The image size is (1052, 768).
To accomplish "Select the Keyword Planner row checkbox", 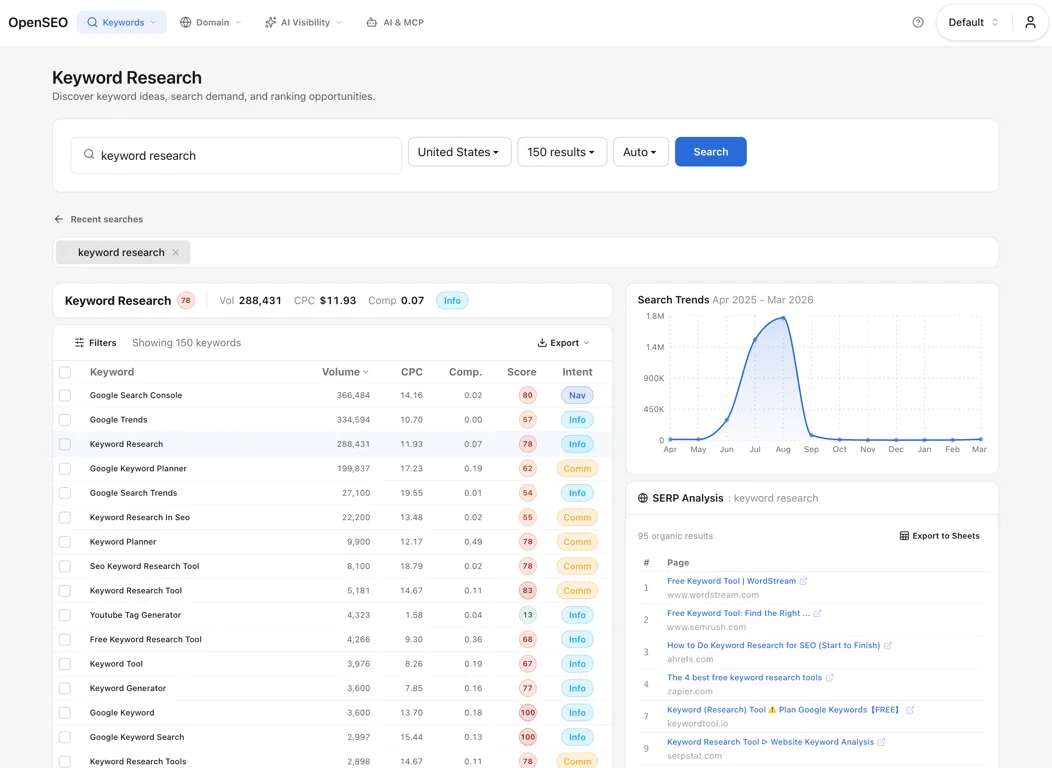I will pos(64,542).
